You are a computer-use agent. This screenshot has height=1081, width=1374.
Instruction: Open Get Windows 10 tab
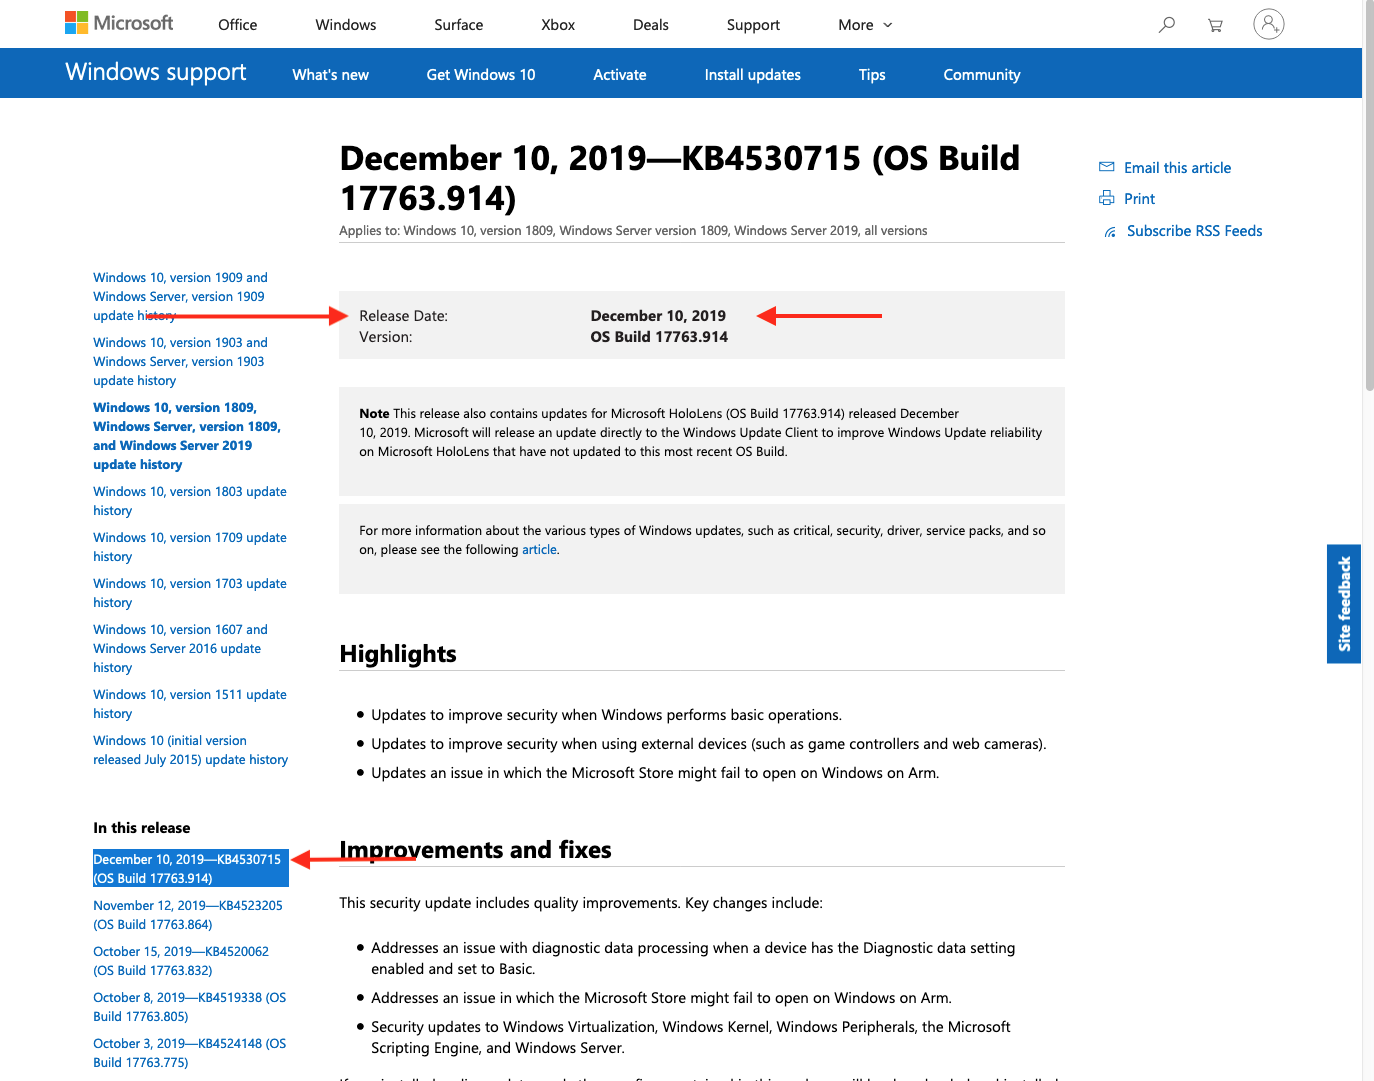481,75
